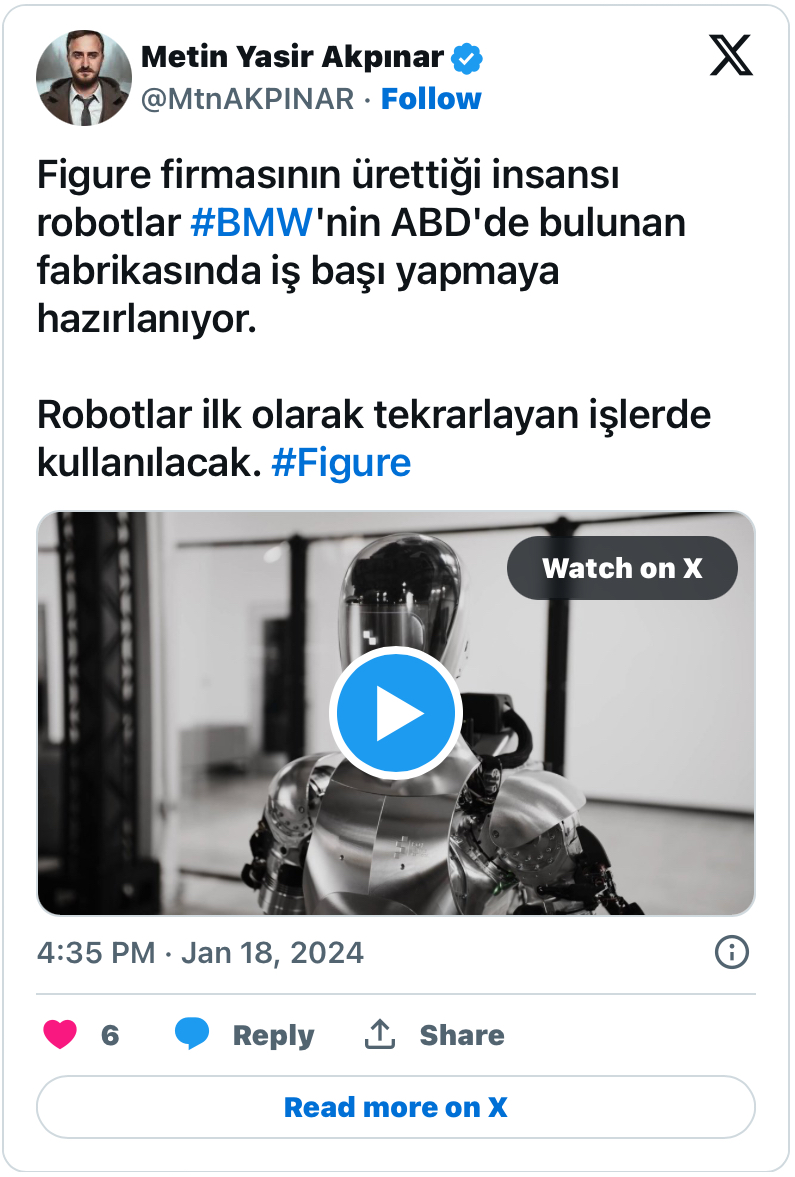795x1177 pixels.
Task: Click the blue verified badge
Action: point(466,58)
